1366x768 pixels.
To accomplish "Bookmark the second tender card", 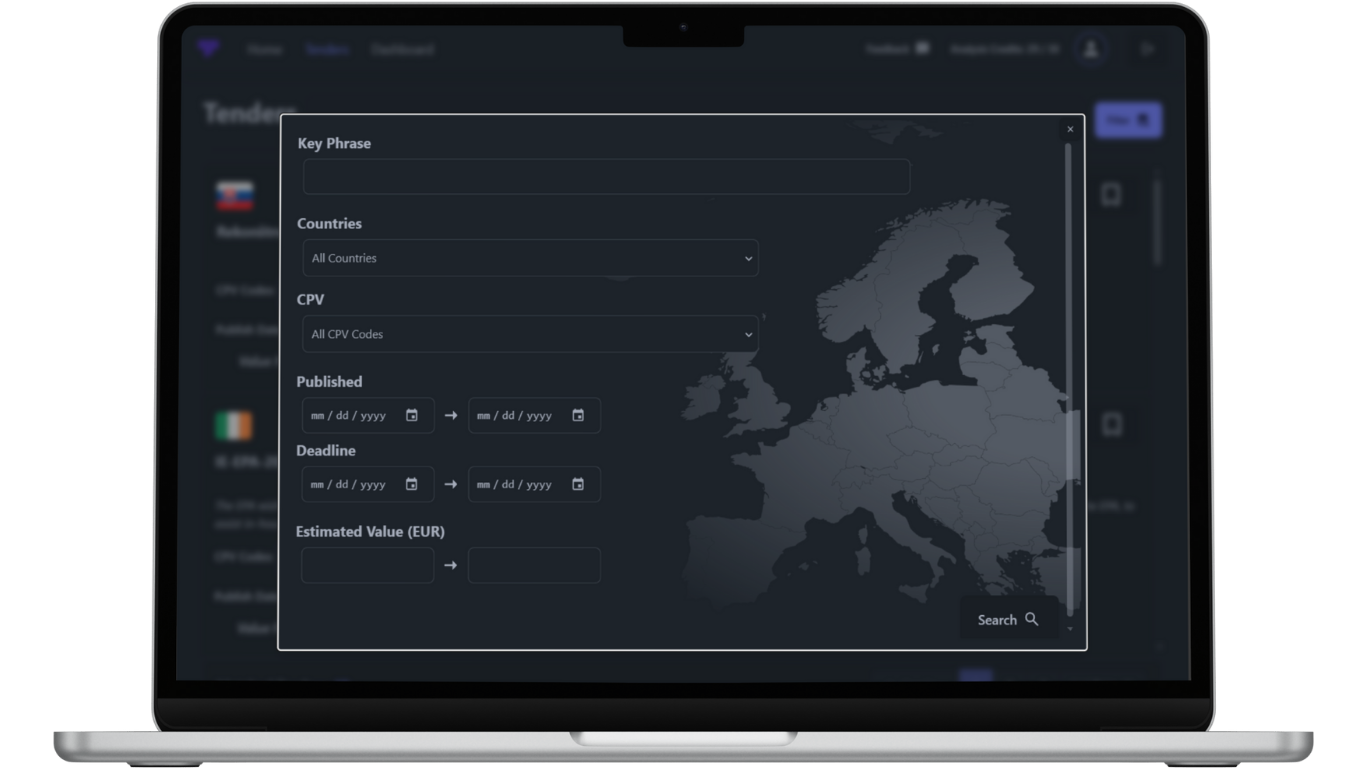I will click(x=1110, y=424).
